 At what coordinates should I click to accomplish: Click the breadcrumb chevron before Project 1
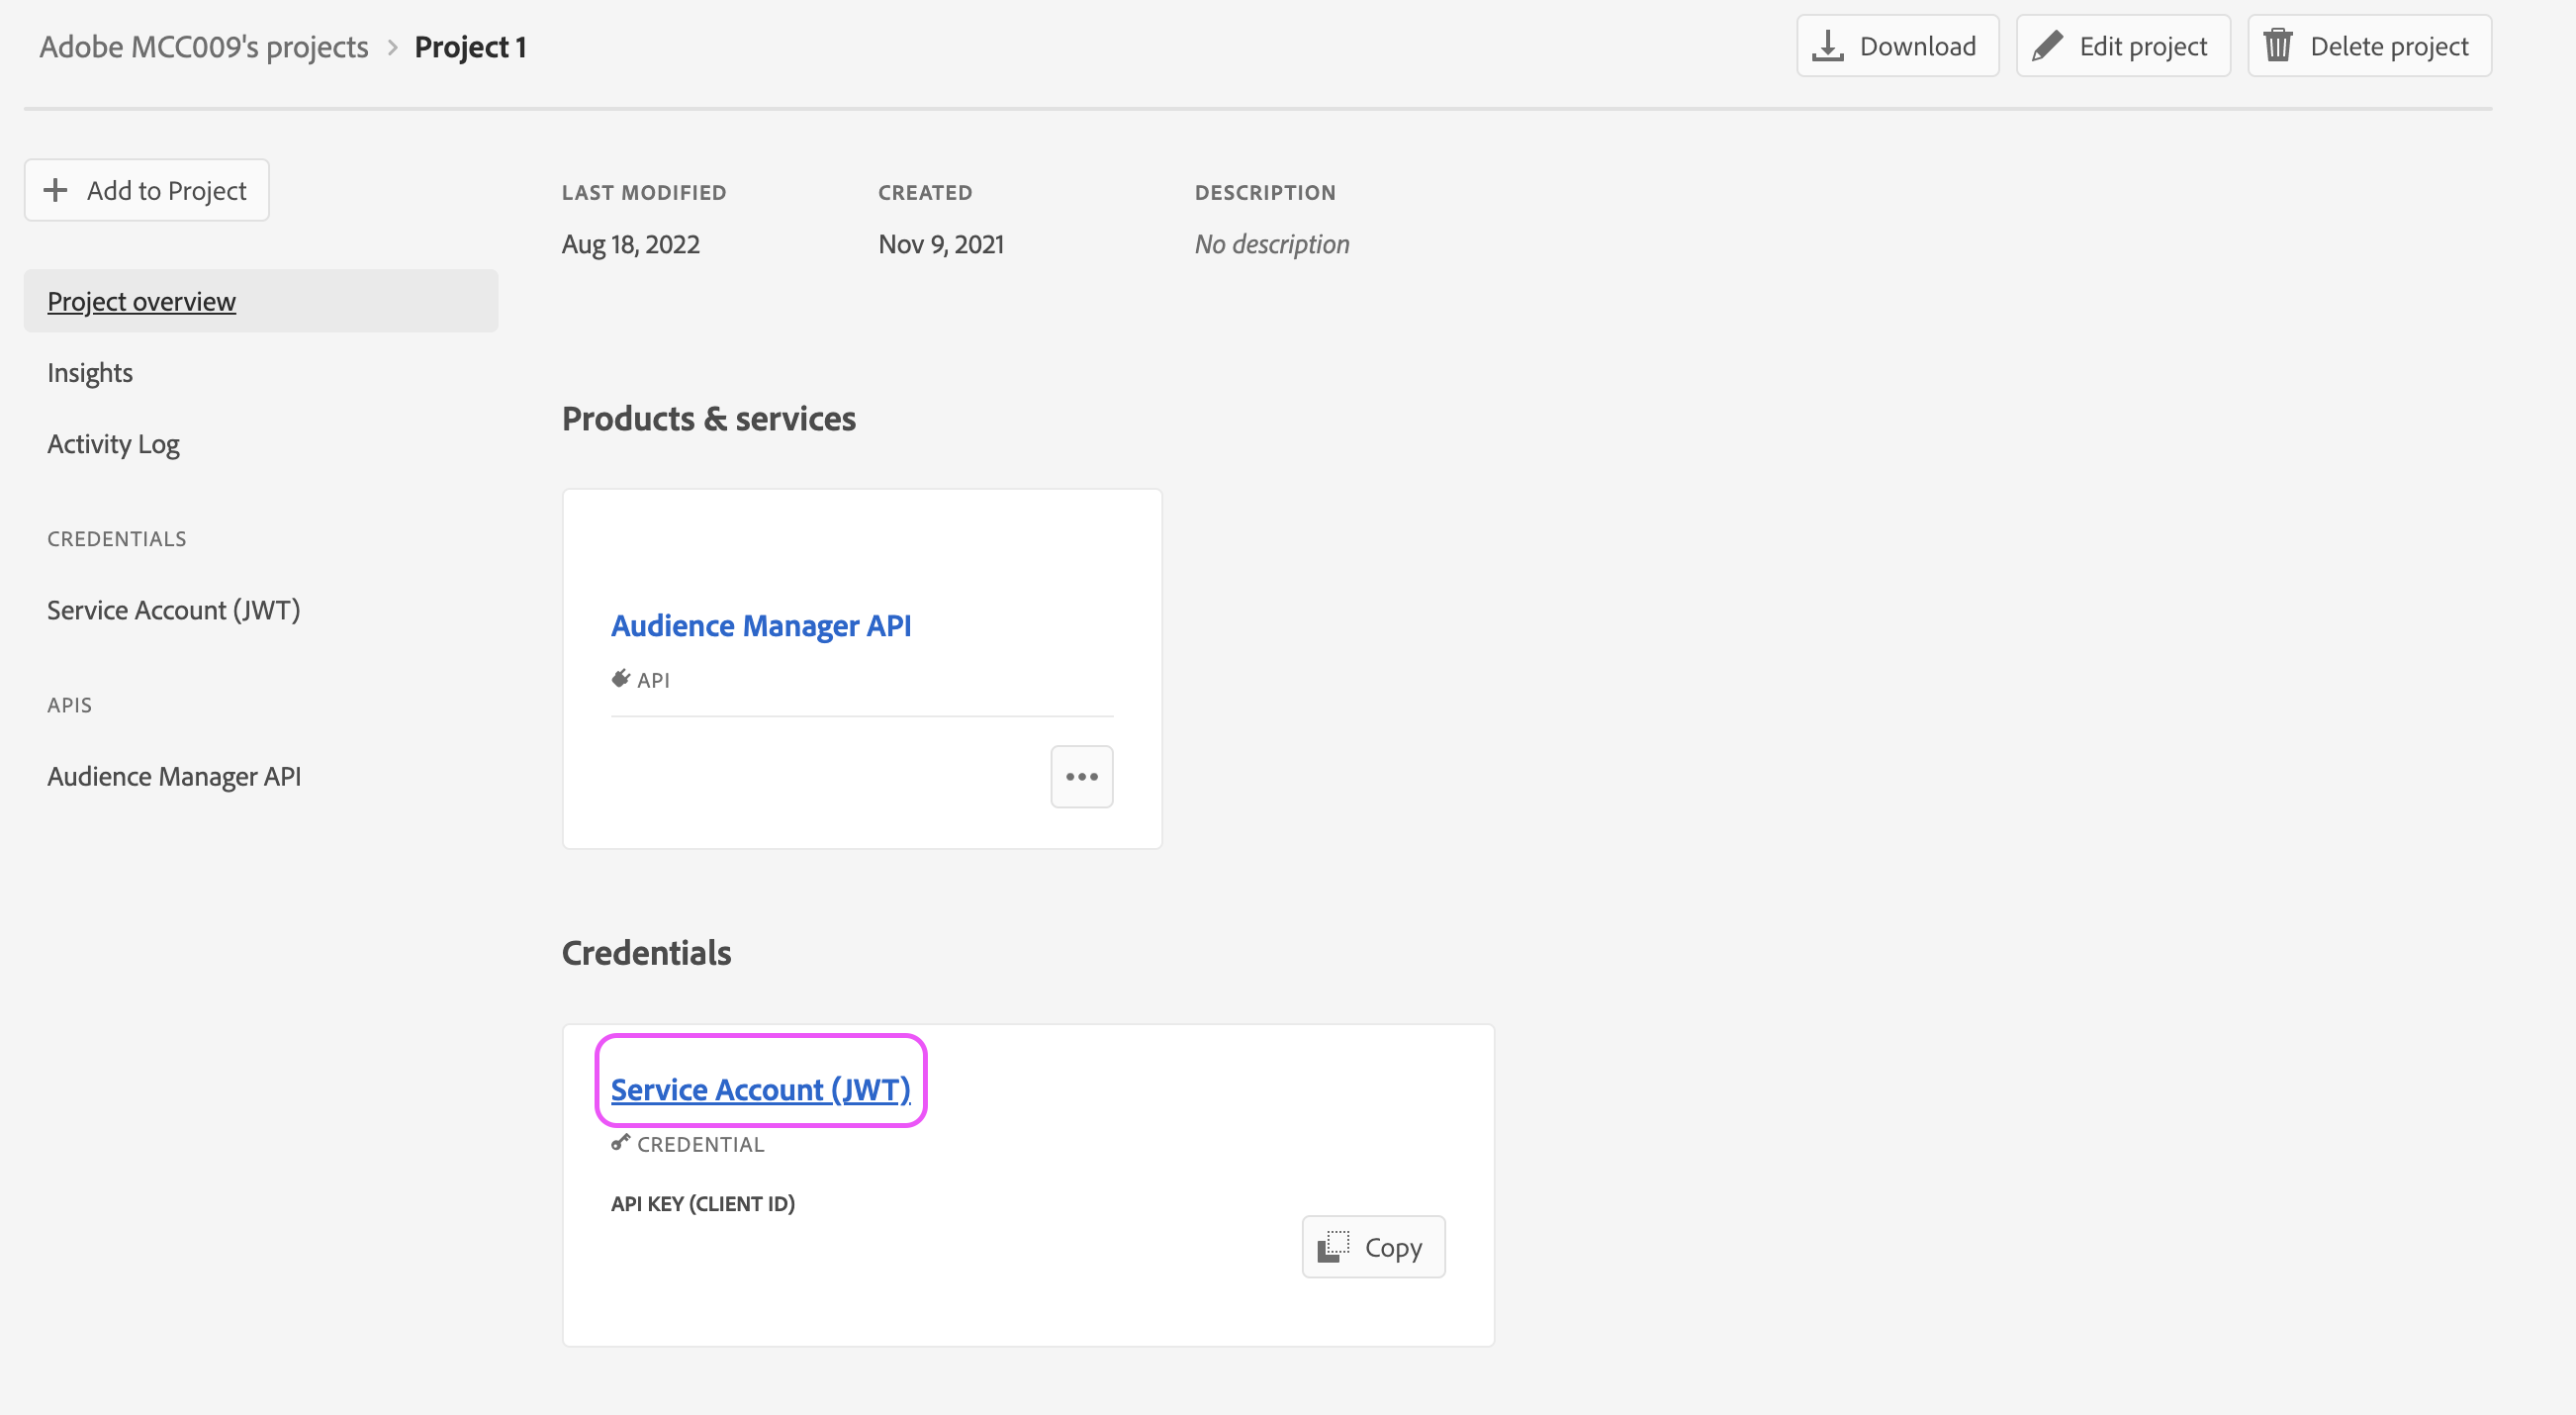[392, 47]
